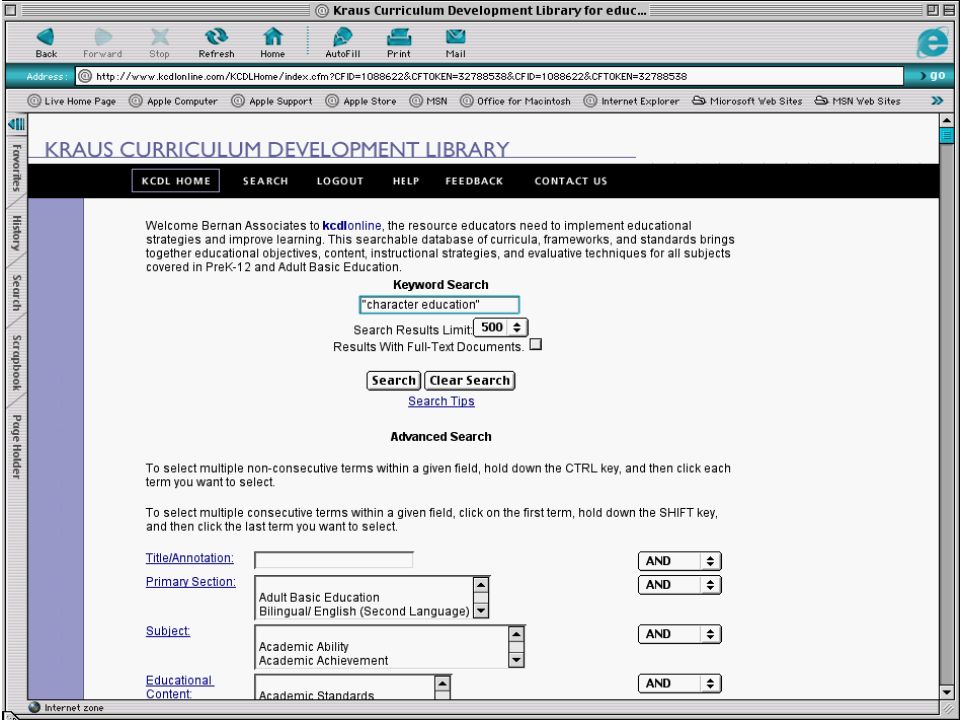
Task: Open the Primary Section link
Action: tap(190, 582)
